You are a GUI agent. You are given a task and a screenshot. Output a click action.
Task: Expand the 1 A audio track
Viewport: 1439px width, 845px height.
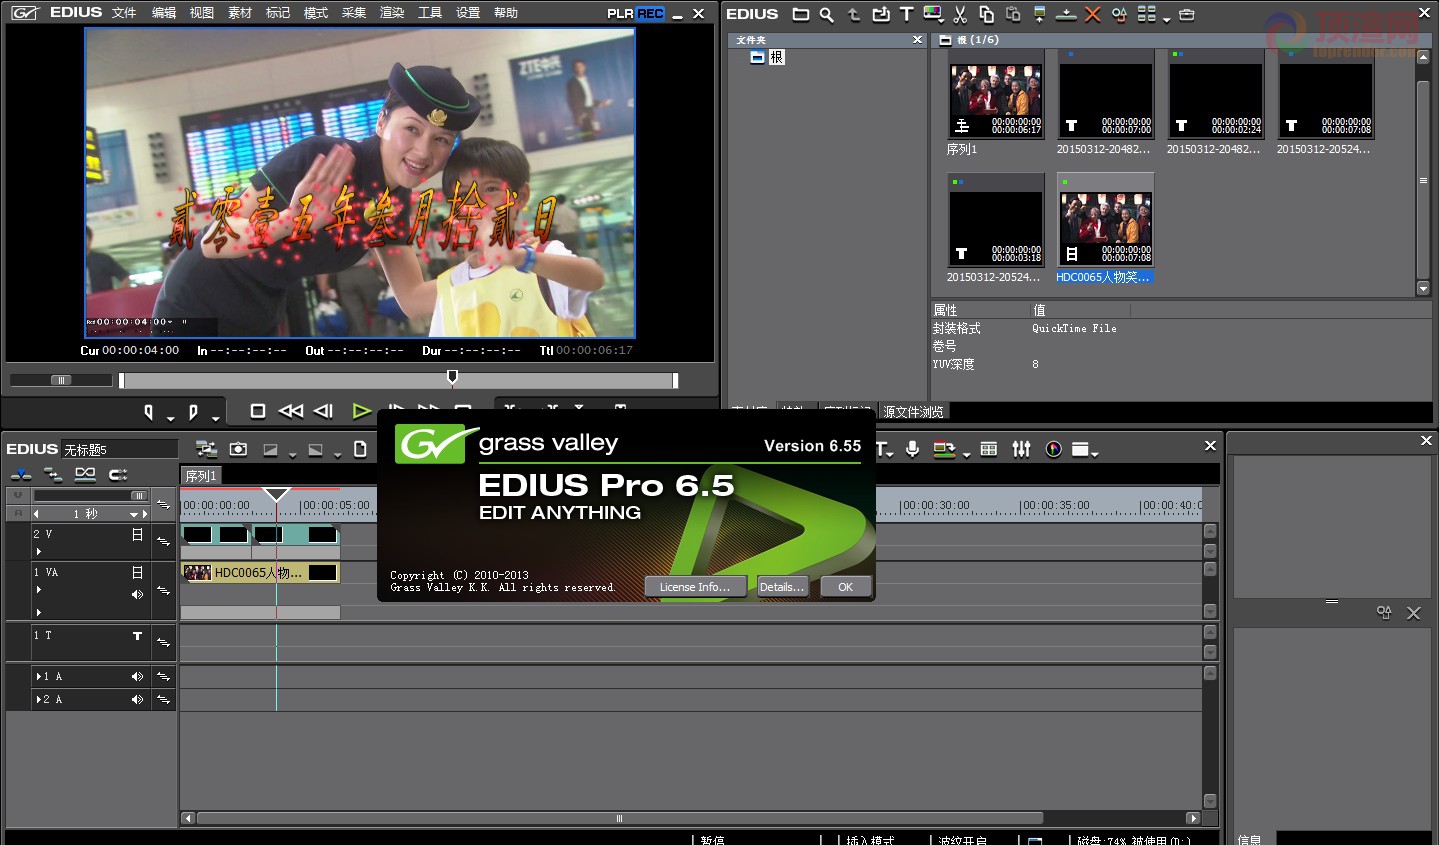pos(38,677)
